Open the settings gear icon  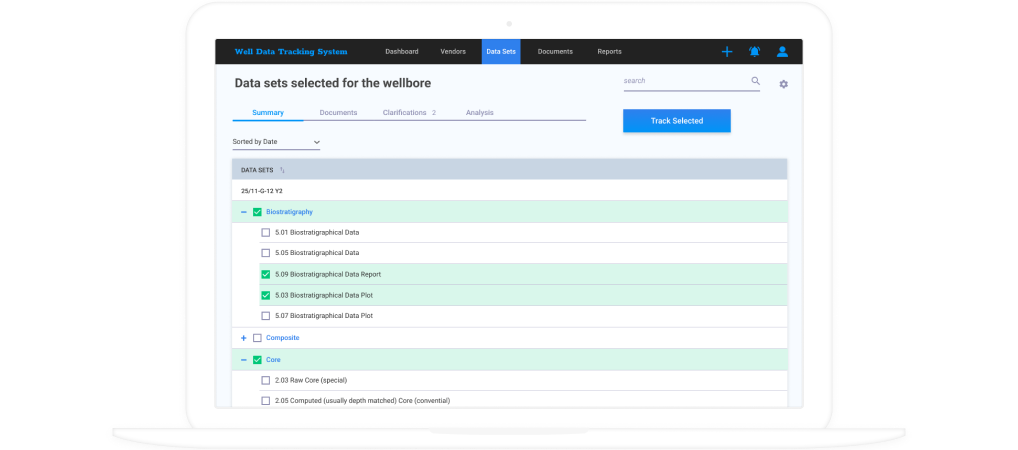coord(784,84)
